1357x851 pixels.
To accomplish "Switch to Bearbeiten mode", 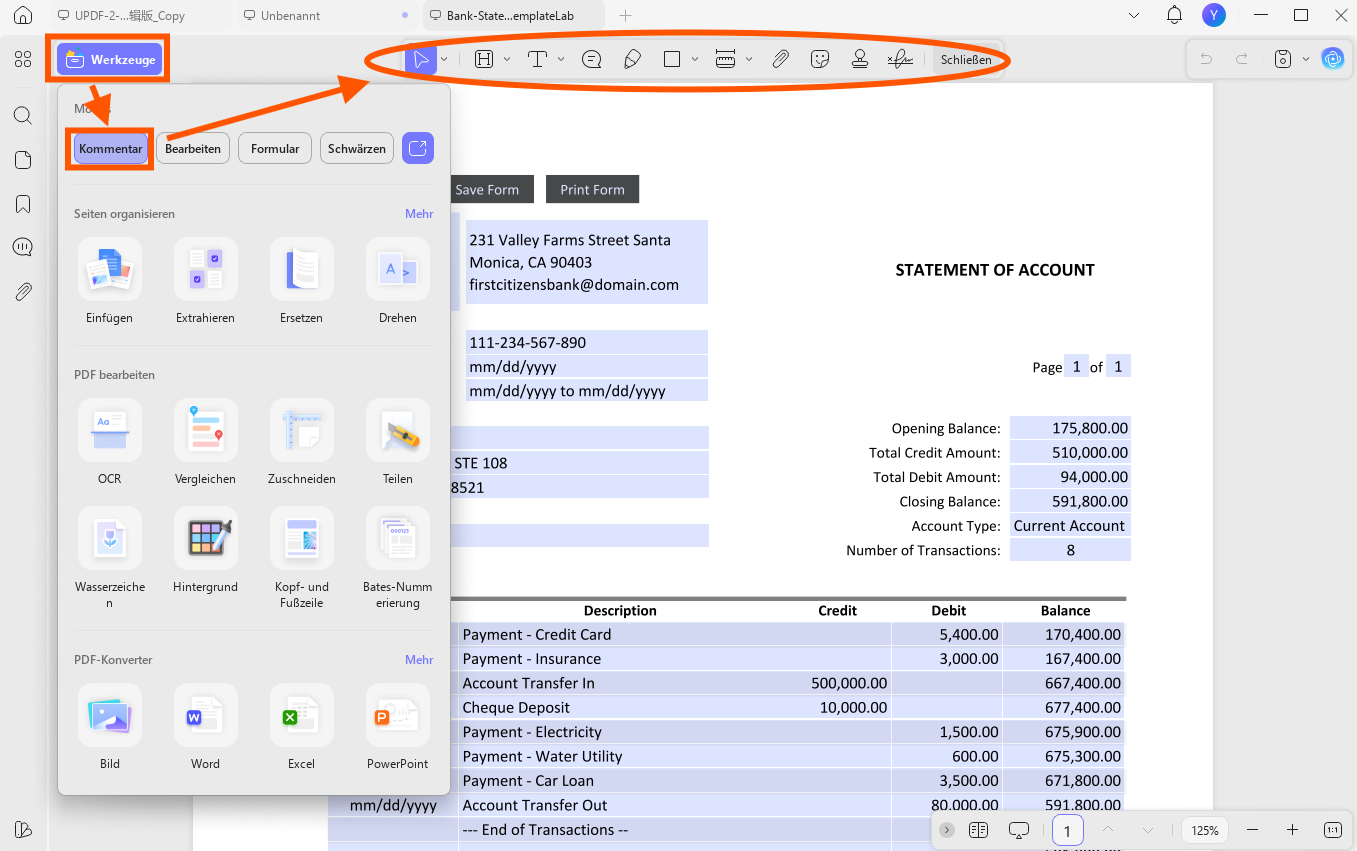I will tap(193, 148).
